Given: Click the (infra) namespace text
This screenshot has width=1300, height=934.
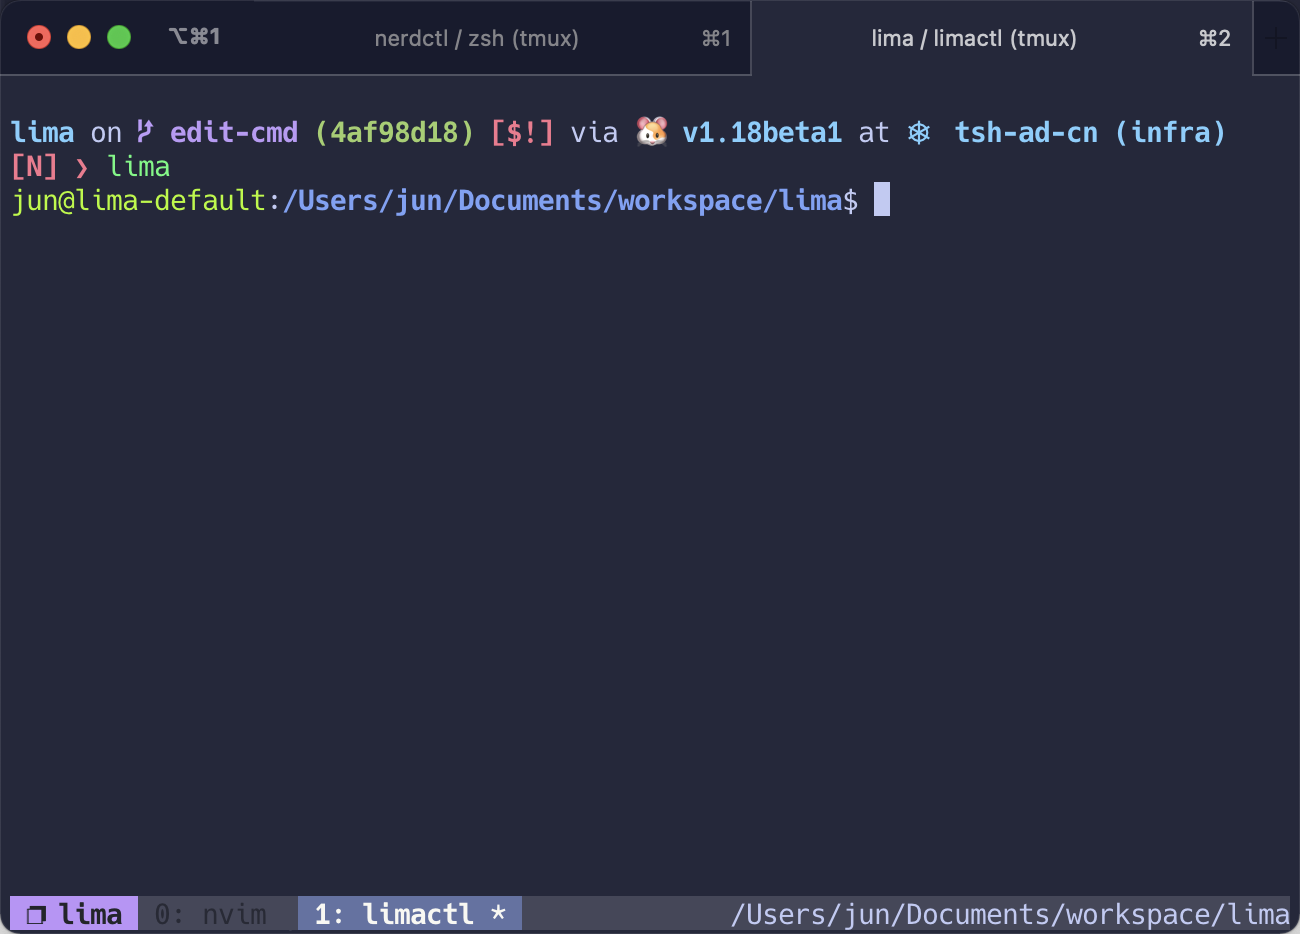Looking at the screenshot, I should (1171, 132).
